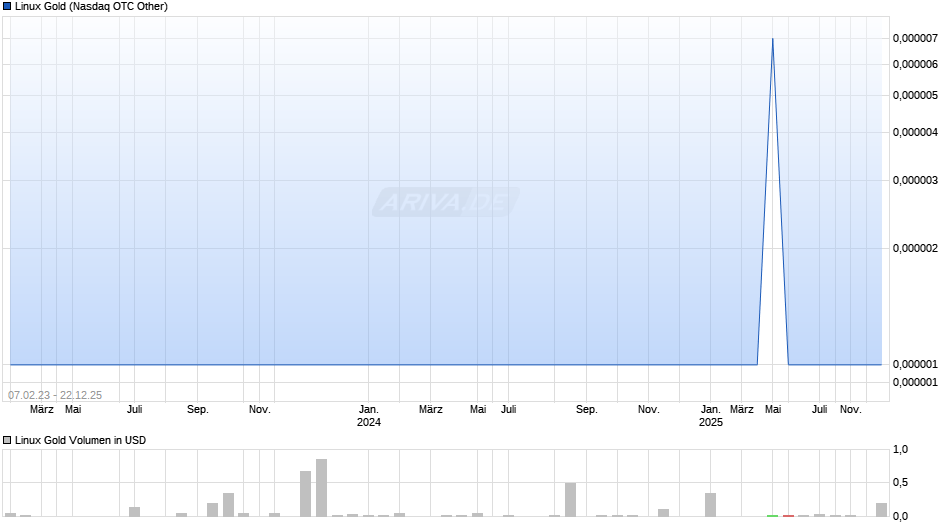Click the 0,000002 price axis value
940x526 pixels.
tap(915, 248)
